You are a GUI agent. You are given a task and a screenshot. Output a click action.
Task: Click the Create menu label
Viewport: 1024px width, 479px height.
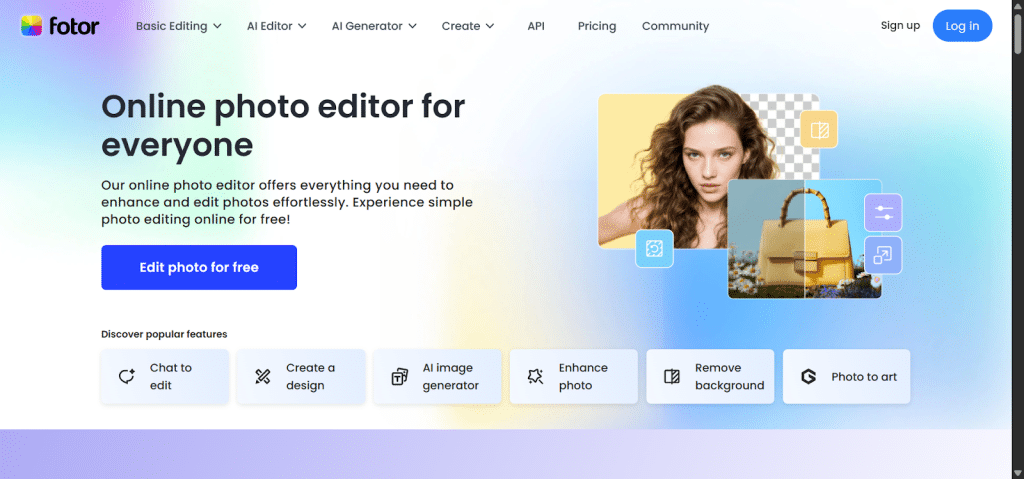461,26
